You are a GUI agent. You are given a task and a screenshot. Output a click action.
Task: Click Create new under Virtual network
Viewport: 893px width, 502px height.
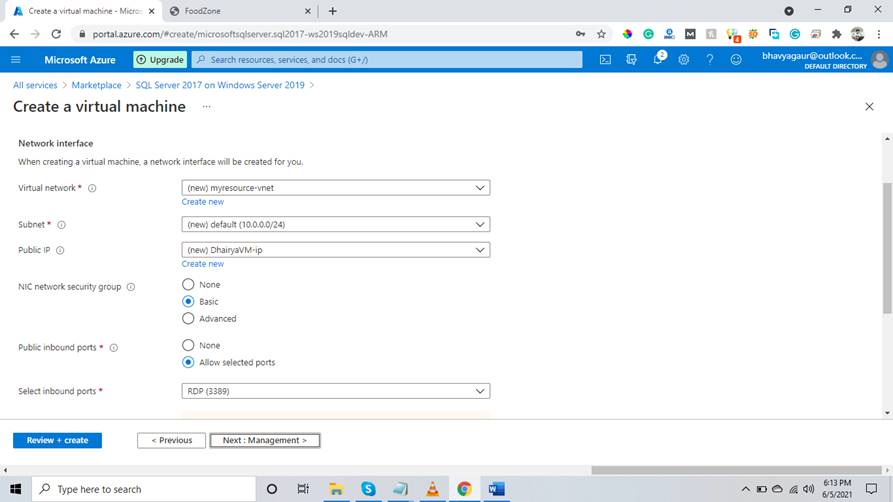[x=203, y=202]
